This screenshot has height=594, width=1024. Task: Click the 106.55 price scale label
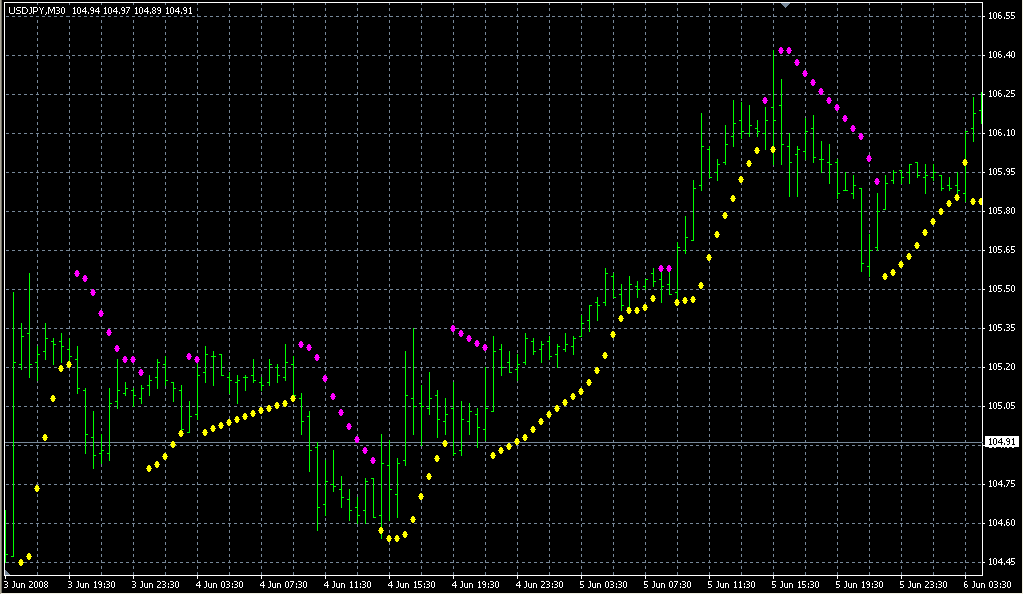[x=1001, y=17]
